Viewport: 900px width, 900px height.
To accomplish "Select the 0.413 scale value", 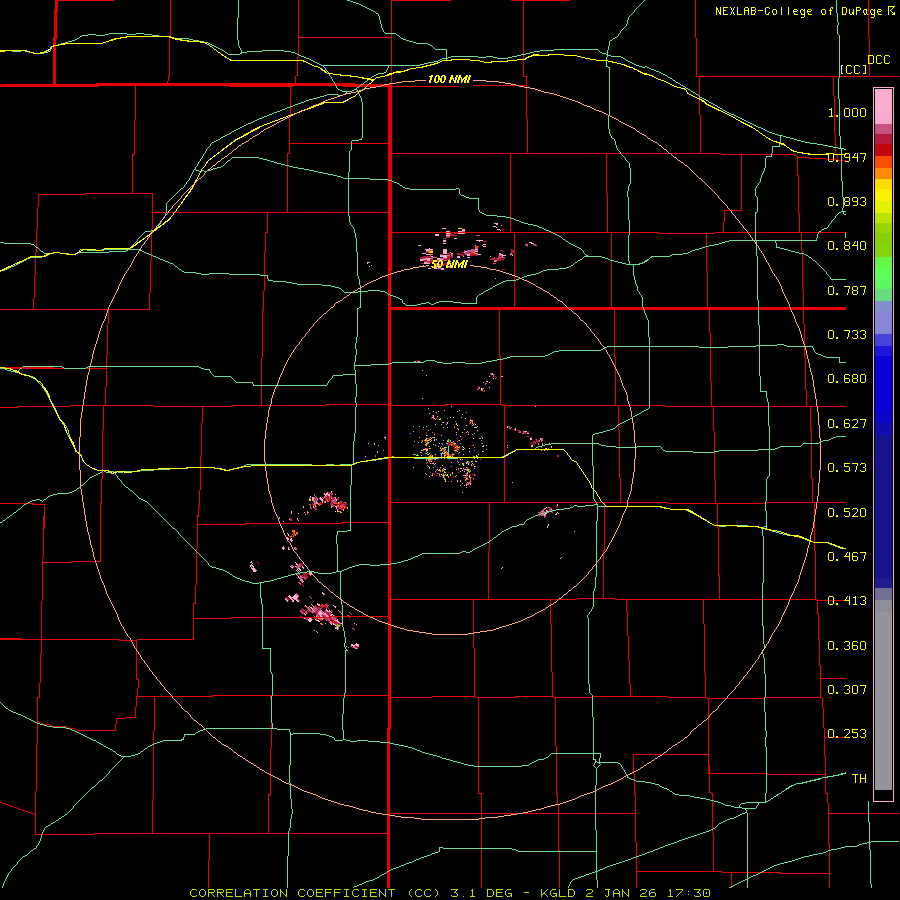I will (847, 601).
